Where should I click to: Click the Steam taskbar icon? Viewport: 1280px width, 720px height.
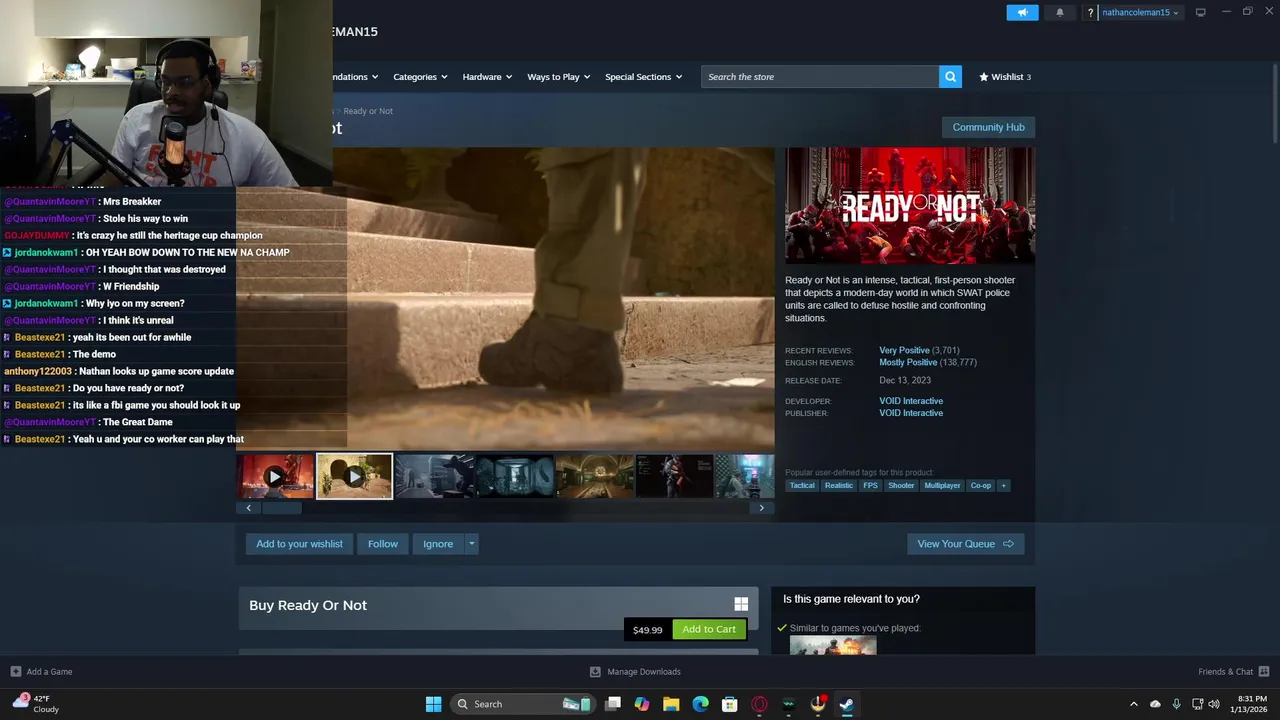click(x=847, y=704)
